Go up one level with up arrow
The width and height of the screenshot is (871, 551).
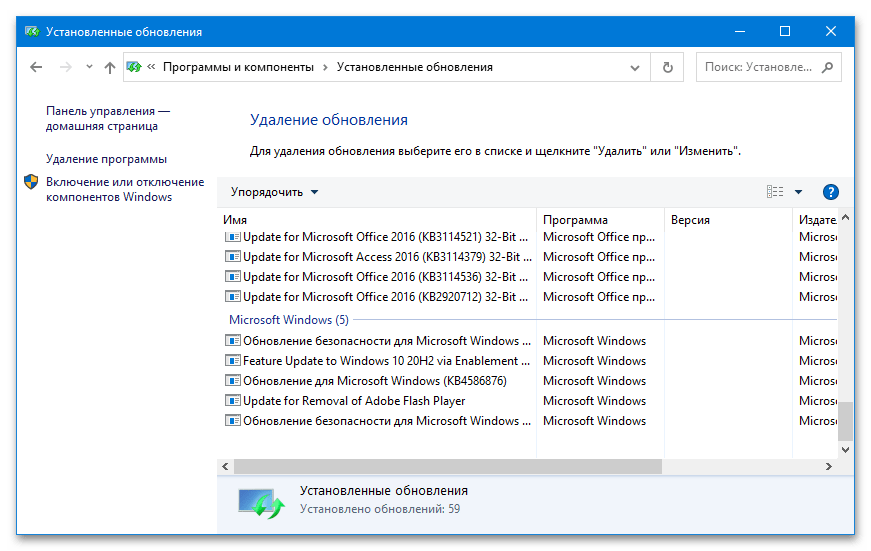tap(109, 67)
